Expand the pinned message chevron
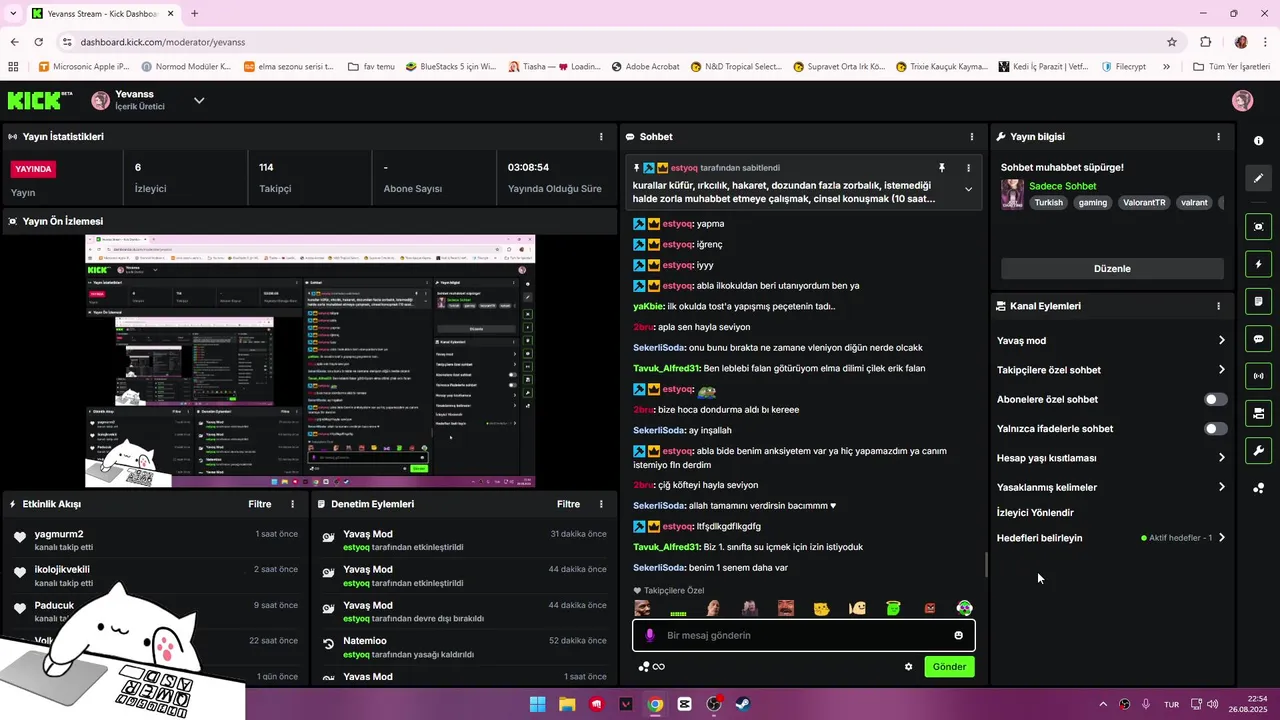 [968, 189]
